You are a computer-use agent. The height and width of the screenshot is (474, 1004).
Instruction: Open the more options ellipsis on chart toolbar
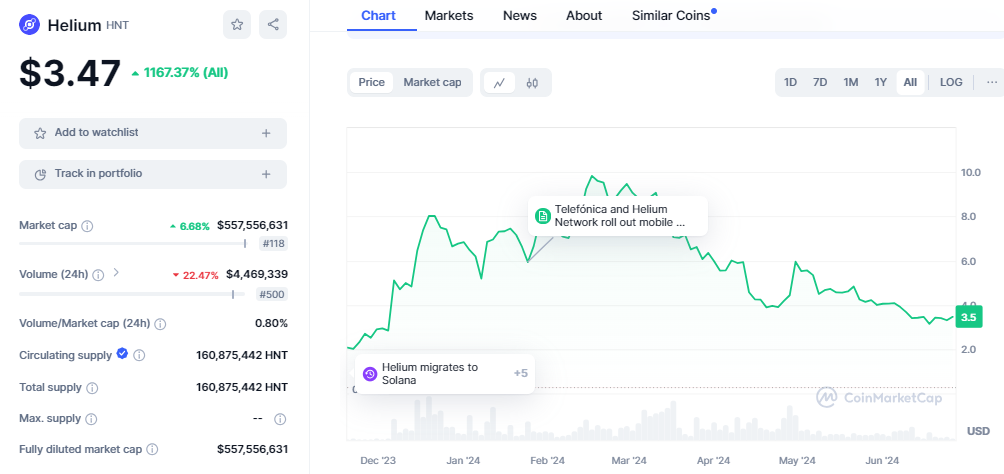(x=992, y=82)
